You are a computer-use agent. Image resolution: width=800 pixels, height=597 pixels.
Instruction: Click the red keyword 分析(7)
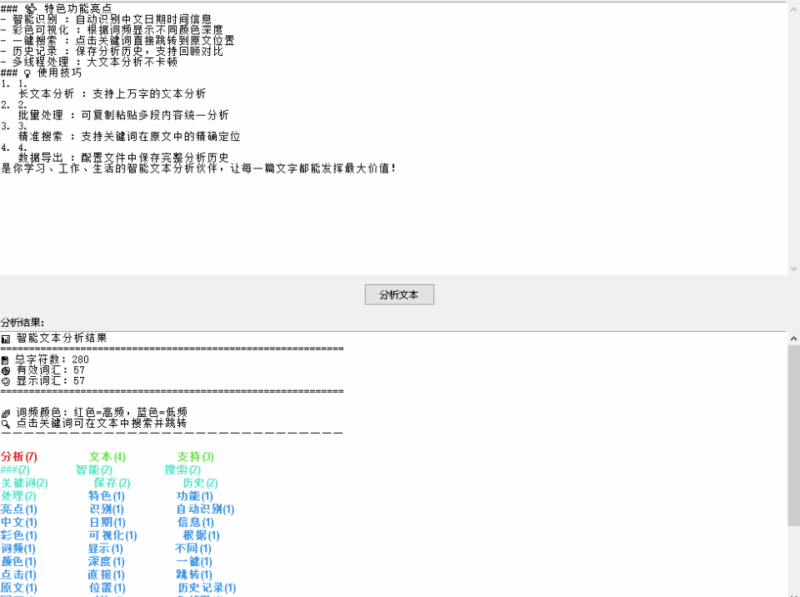(19, 457)
